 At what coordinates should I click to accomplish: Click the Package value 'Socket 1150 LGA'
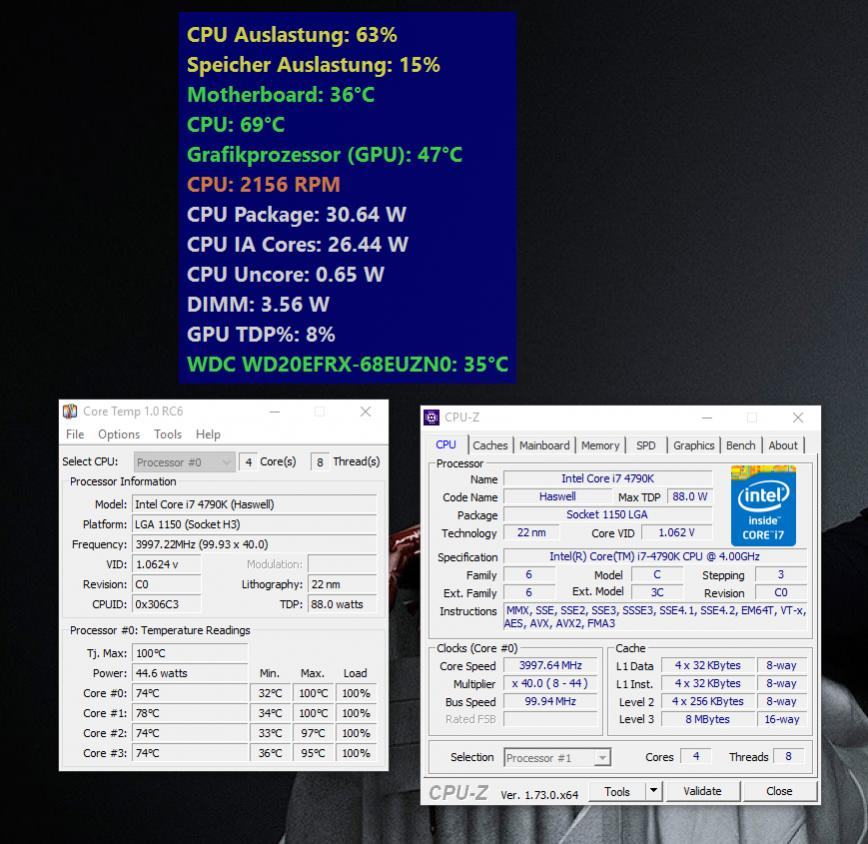click(607, 514)
